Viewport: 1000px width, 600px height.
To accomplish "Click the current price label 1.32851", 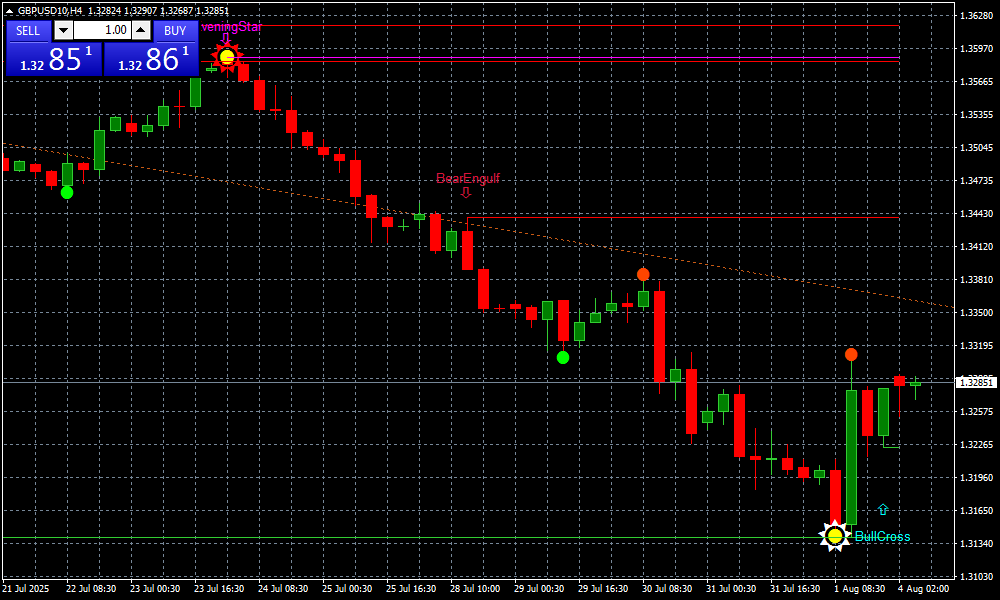I will pos(976,382).
